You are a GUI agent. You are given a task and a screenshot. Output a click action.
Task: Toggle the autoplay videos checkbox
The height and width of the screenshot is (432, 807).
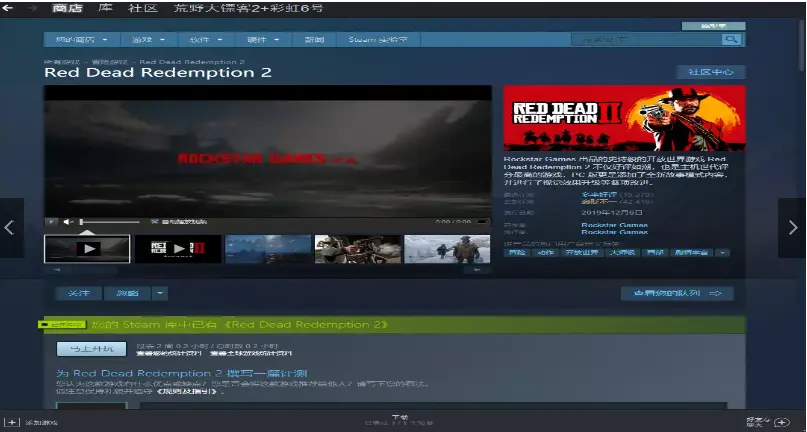pyautogui.click(x=154, y=222)
